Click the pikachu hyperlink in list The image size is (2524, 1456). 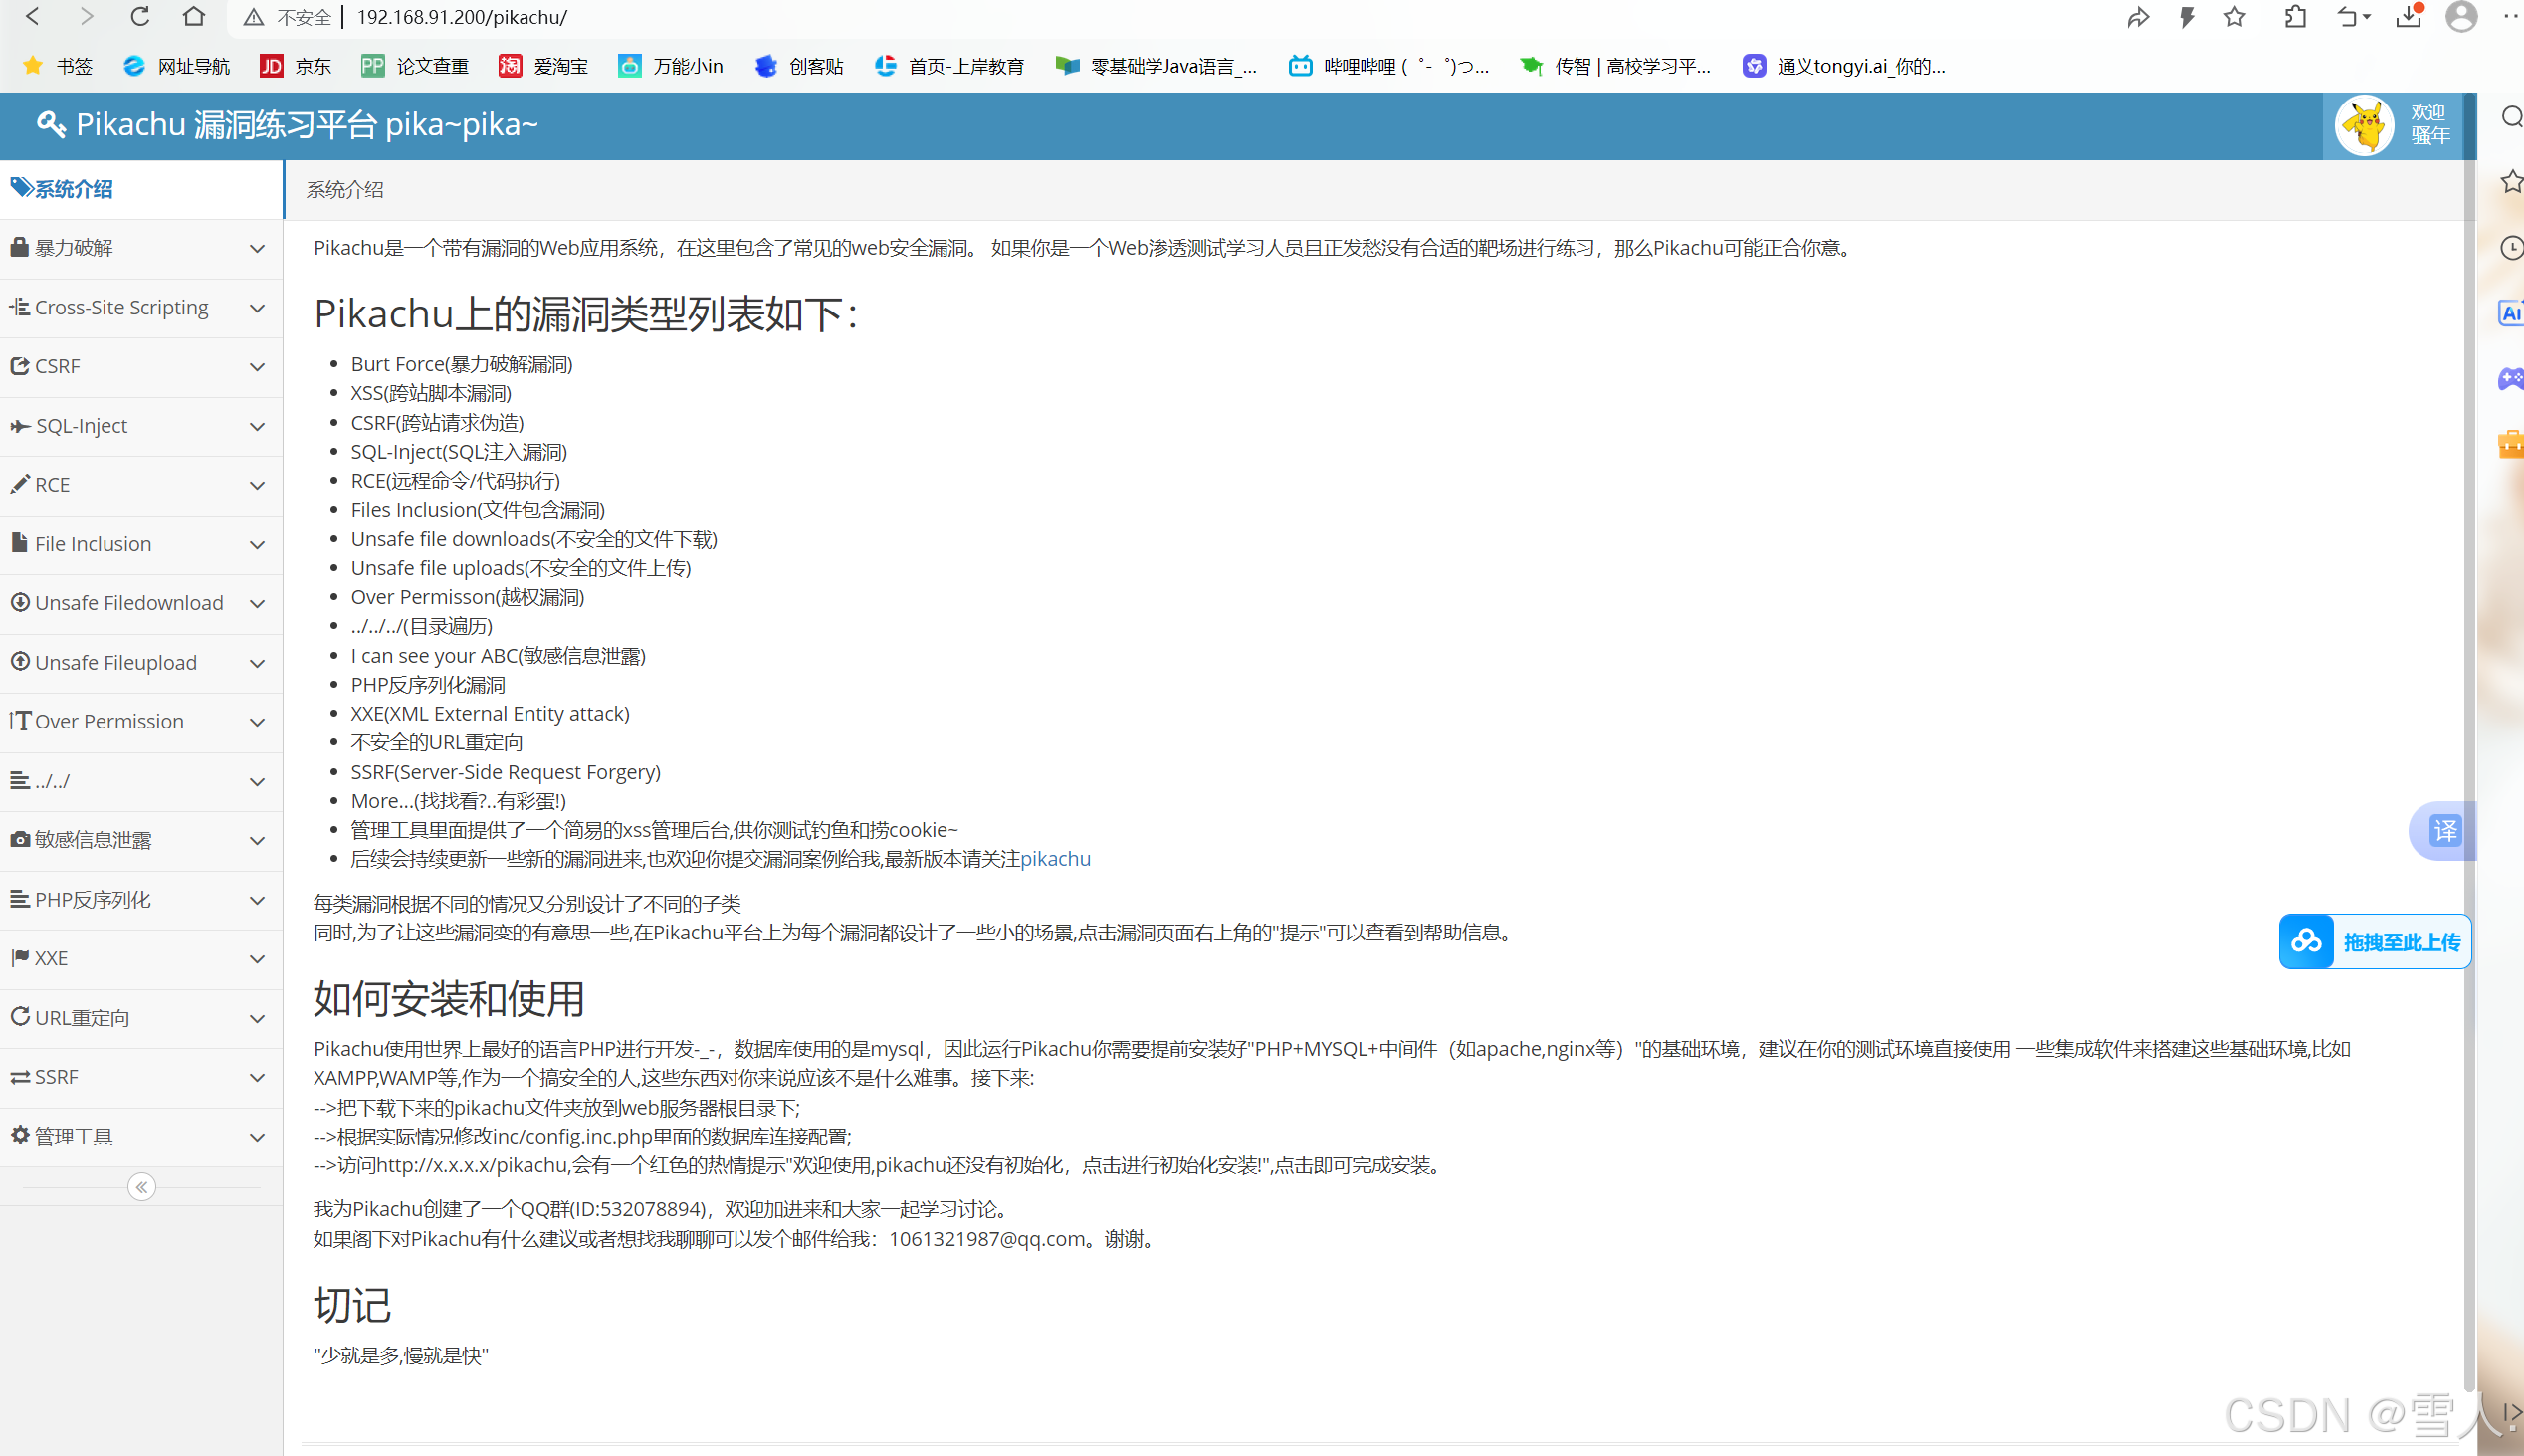[x=1055, y=859]
